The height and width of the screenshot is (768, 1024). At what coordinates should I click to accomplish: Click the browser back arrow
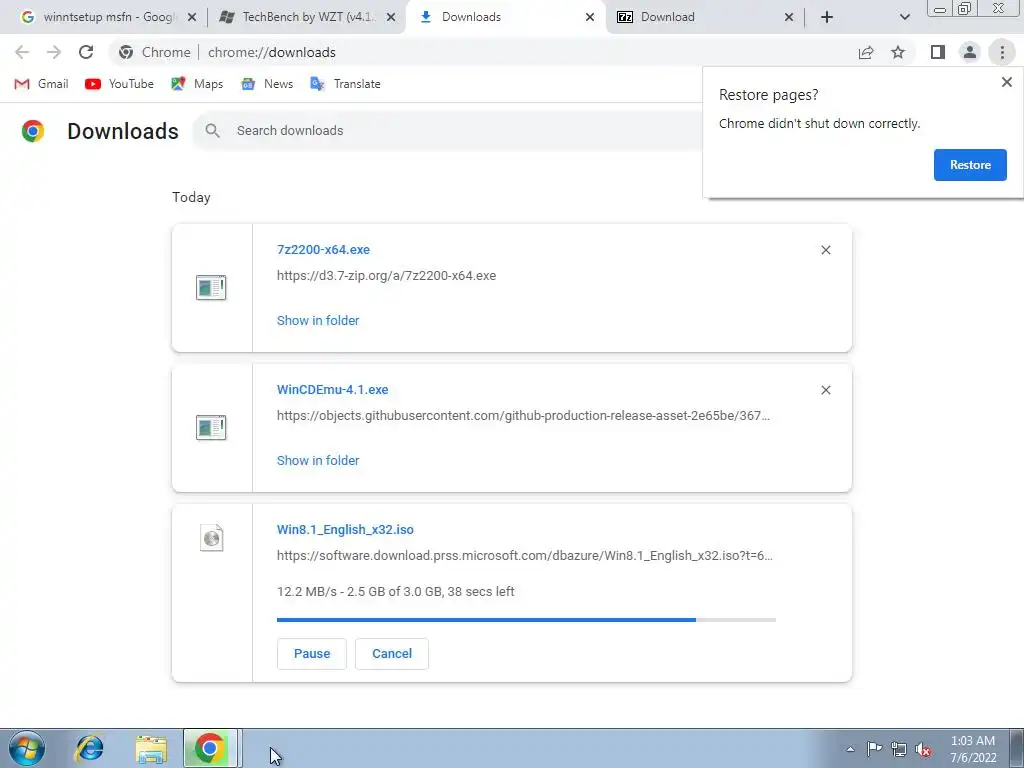click(22, 52)
